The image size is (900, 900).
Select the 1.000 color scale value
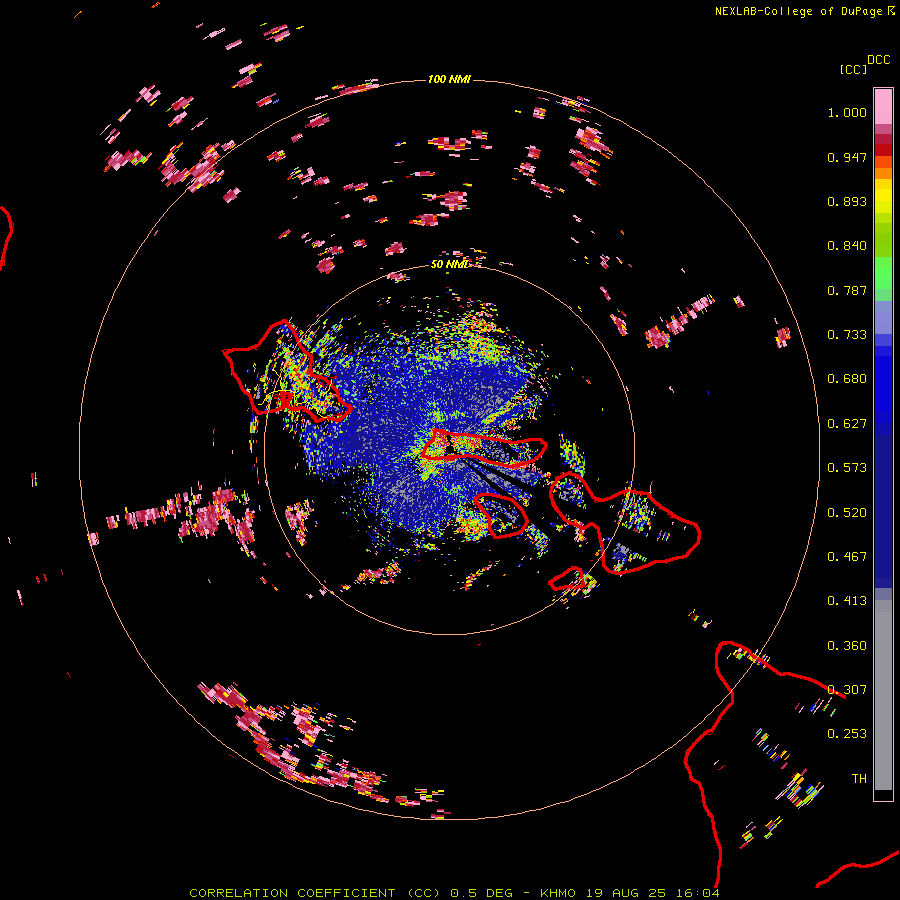point(847,112)
